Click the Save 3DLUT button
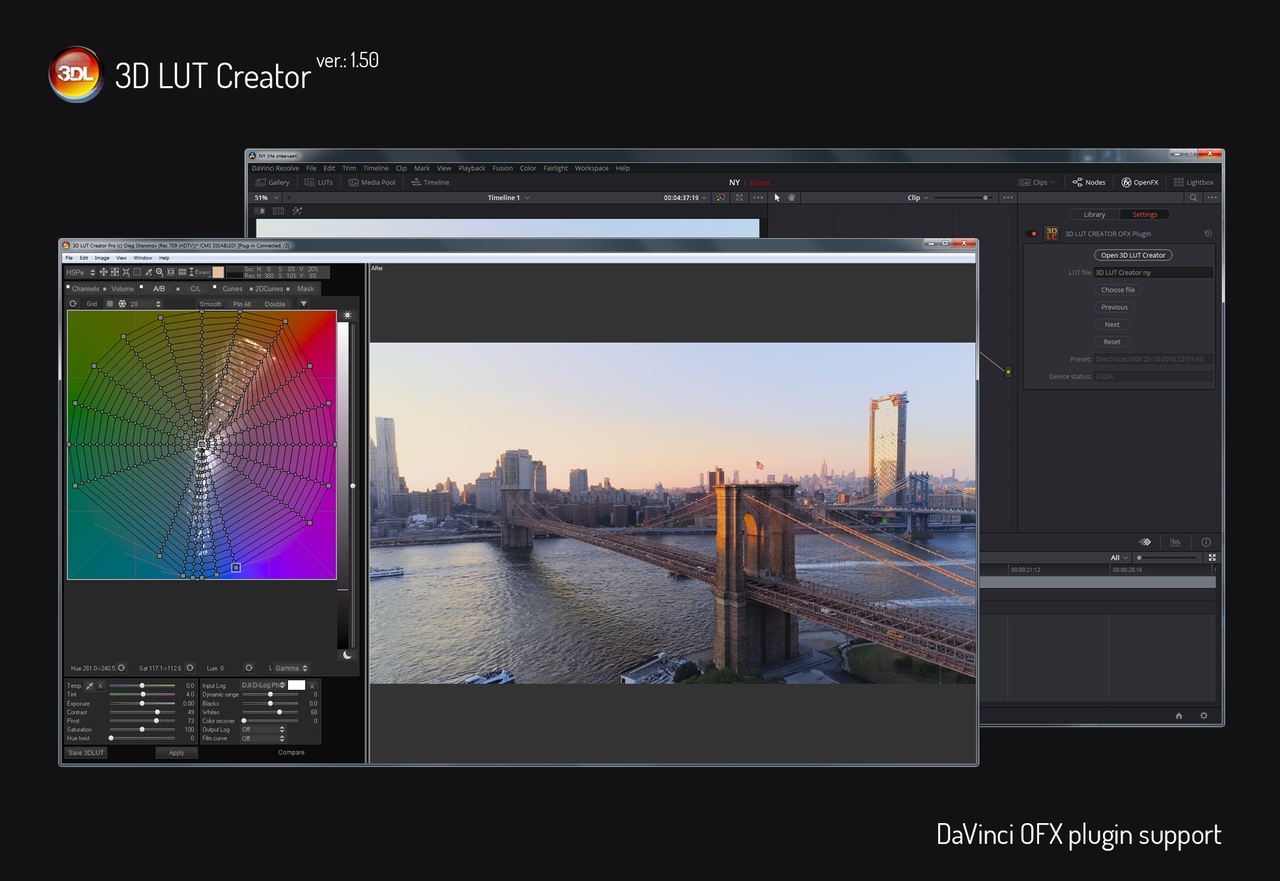This screenshot has height=881, width=1280. click(x=86, y=752)
